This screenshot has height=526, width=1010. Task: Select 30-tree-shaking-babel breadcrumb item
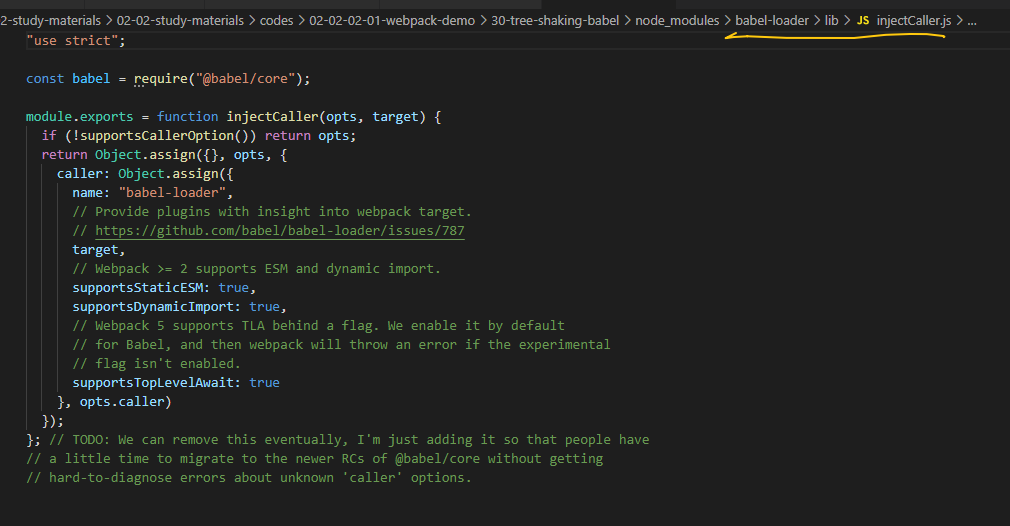tap(553, 20)
